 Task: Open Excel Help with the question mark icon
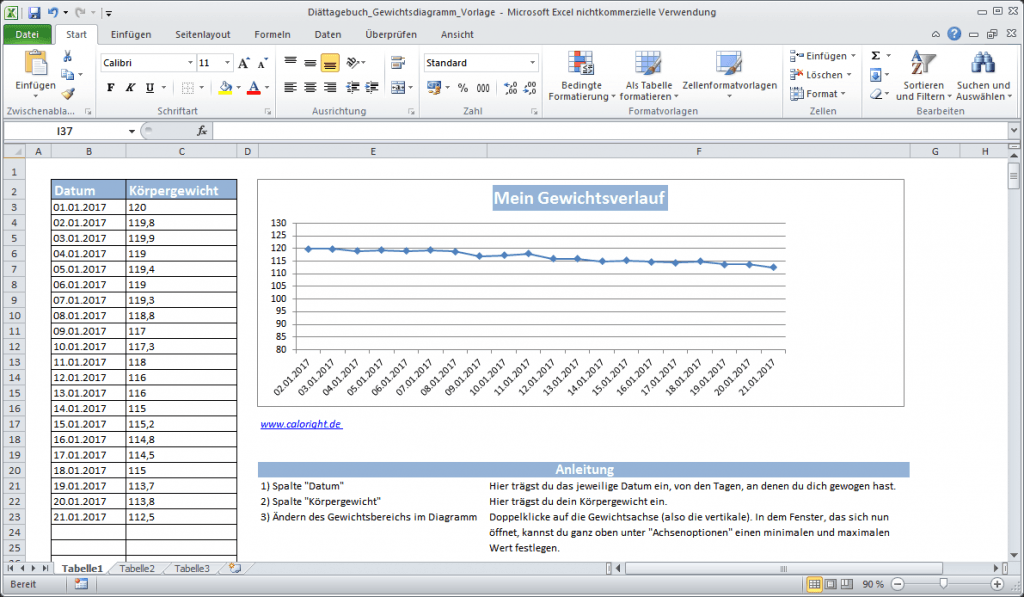[x=954, y=34]
